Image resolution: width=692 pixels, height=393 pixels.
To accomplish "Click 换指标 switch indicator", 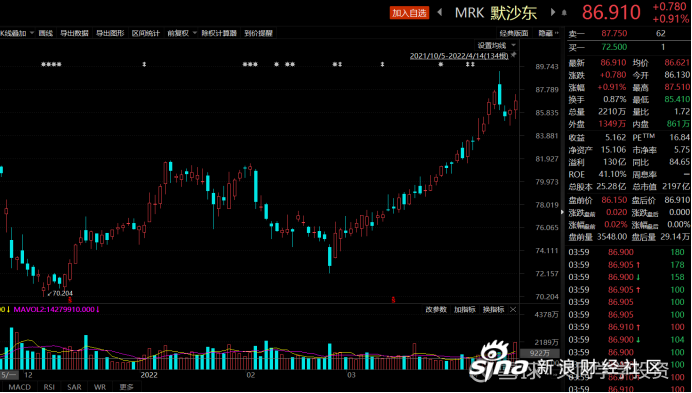I will (493, 310).
